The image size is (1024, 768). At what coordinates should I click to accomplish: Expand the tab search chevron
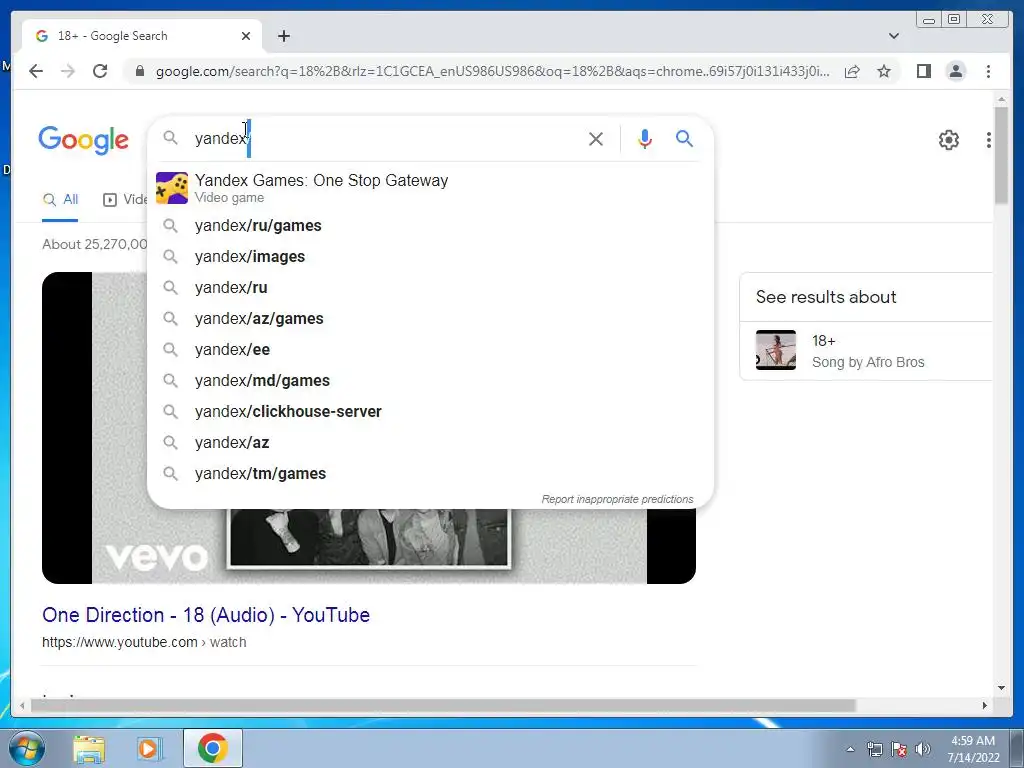coord(894,36)
